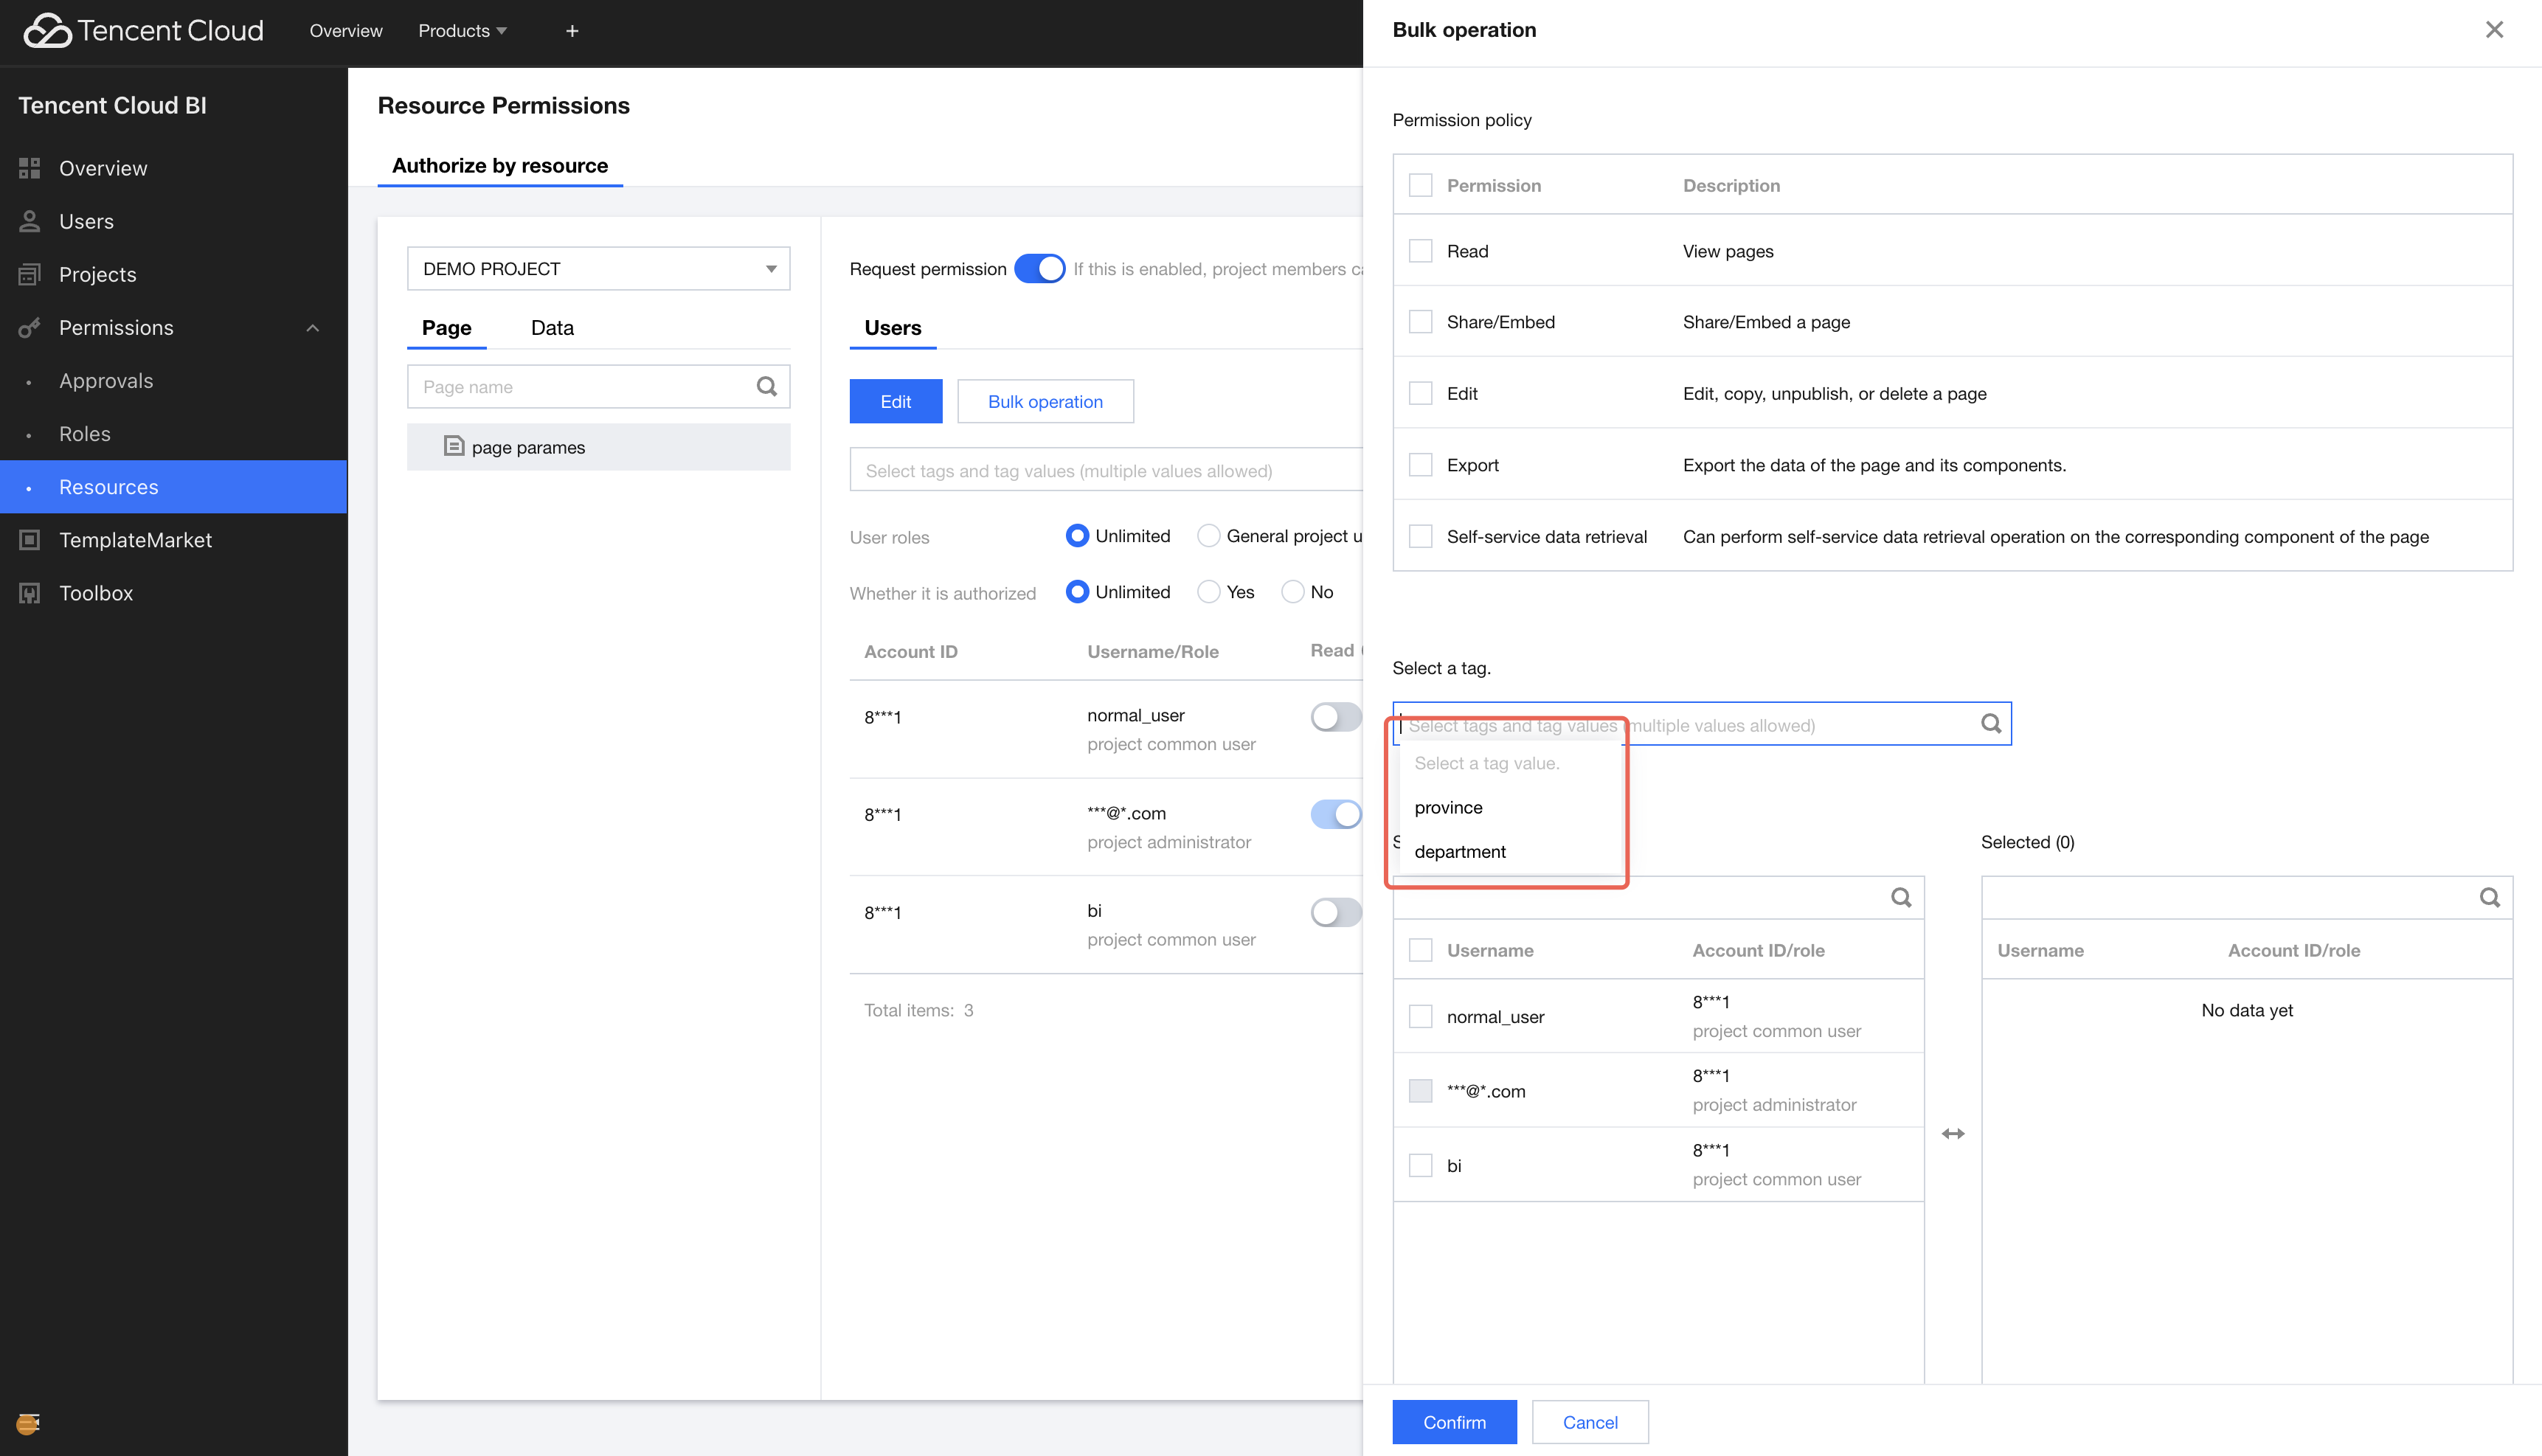Click the transfer arrows between user lists

[1953, 1133]
